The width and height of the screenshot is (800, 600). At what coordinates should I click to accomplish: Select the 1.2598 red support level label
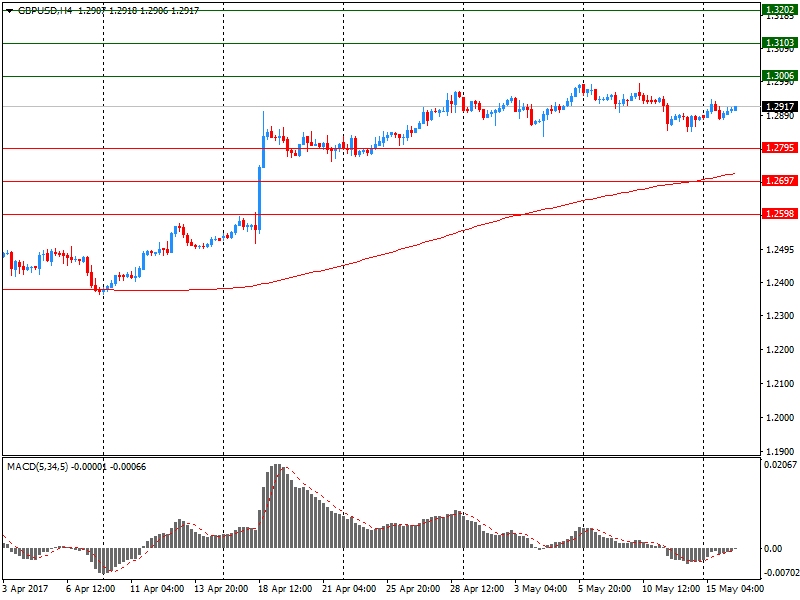pos(780,214)
